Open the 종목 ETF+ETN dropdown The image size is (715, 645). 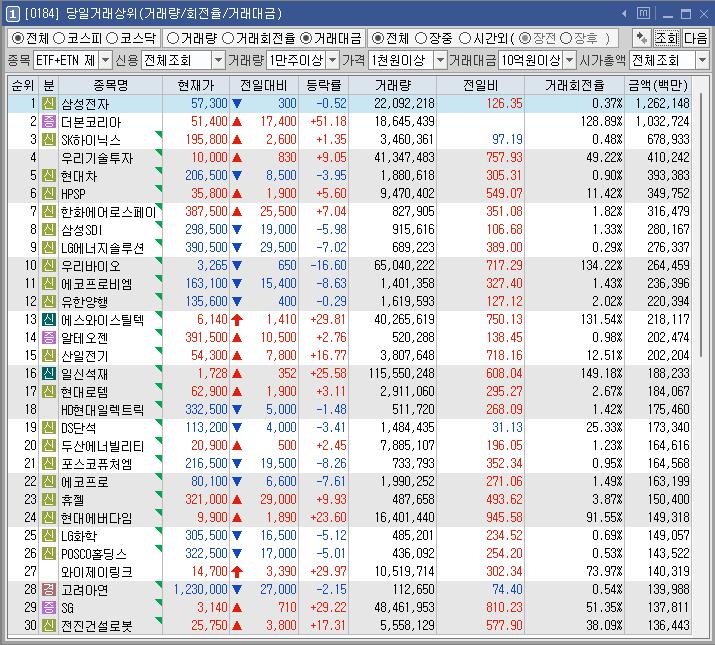(x=106, y=60)
